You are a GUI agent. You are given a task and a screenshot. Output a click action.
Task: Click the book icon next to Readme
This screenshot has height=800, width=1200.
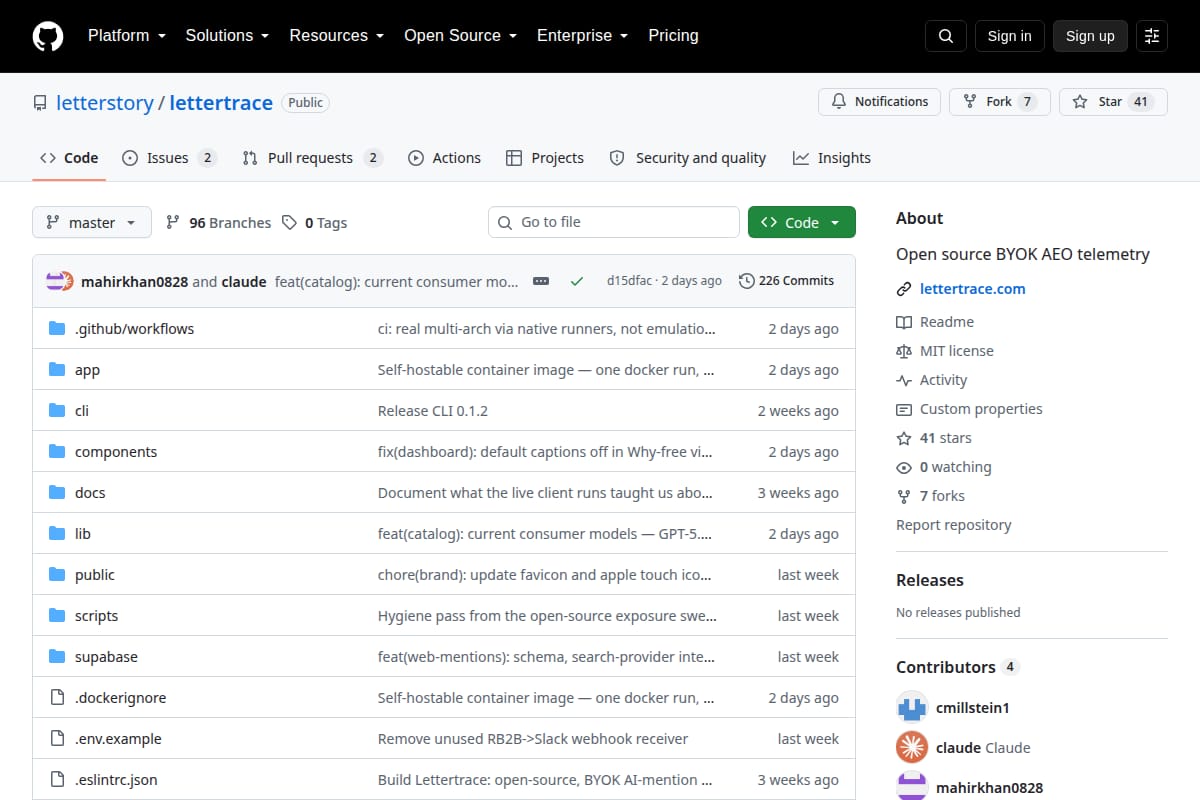(904, 322)
